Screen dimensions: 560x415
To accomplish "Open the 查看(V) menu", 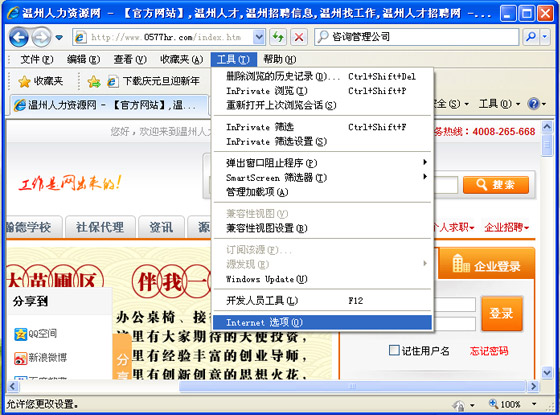I will 130,59.
